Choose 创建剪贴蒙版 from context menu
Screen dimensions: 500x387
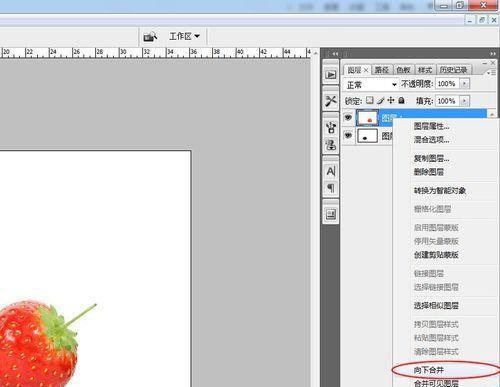(x=436, y=255)
